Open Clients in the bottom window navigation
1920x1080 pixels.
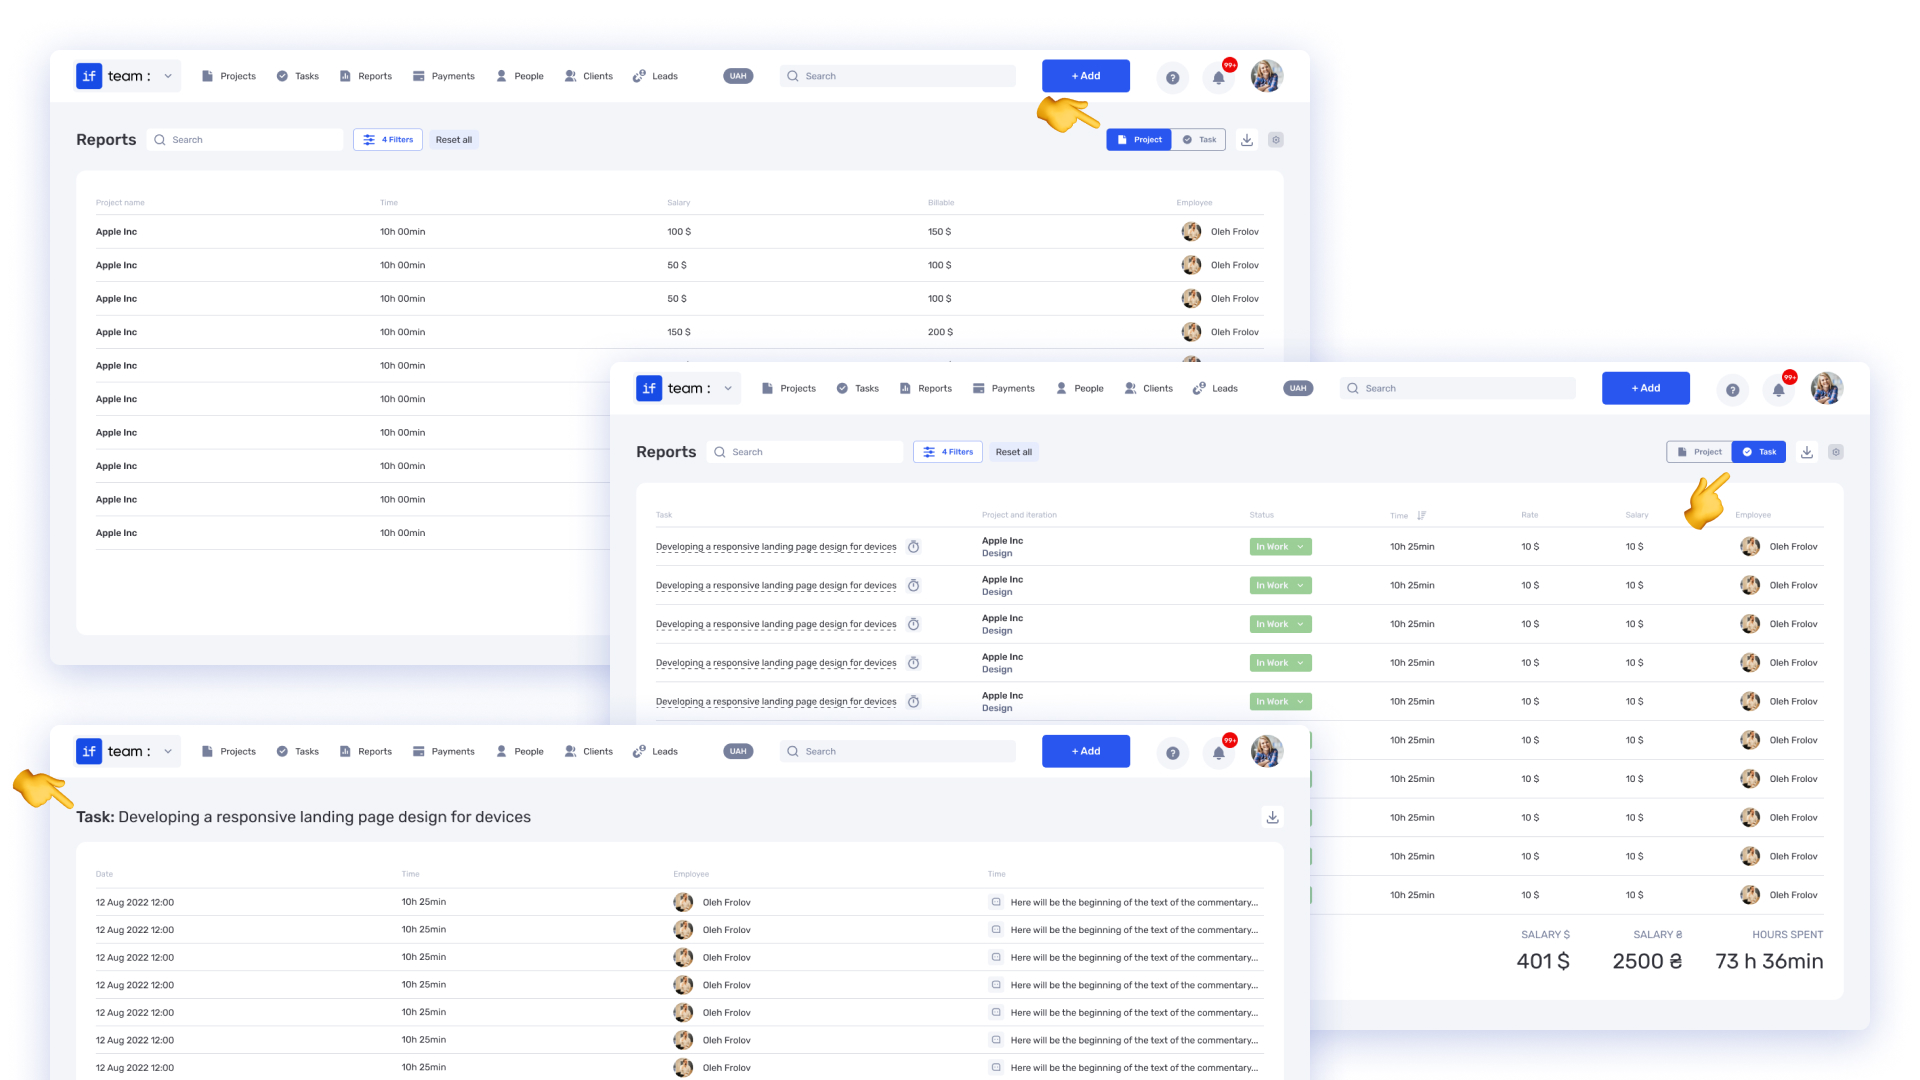[588, 751]
